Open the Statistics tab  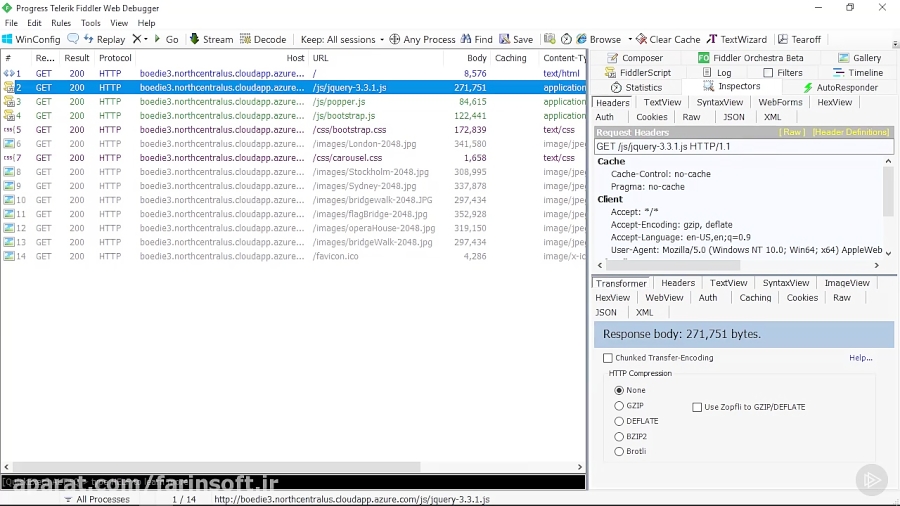coord(636,88)
